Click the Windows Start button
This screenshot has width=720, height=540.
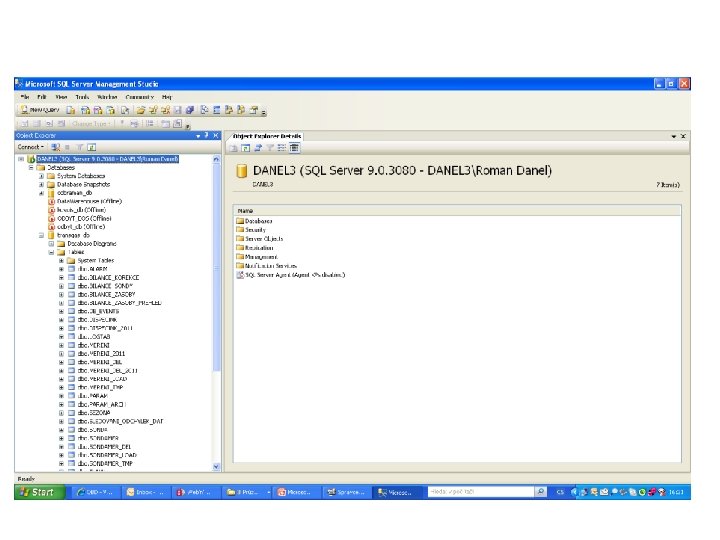pyautogui.click(x=40, y=492)
